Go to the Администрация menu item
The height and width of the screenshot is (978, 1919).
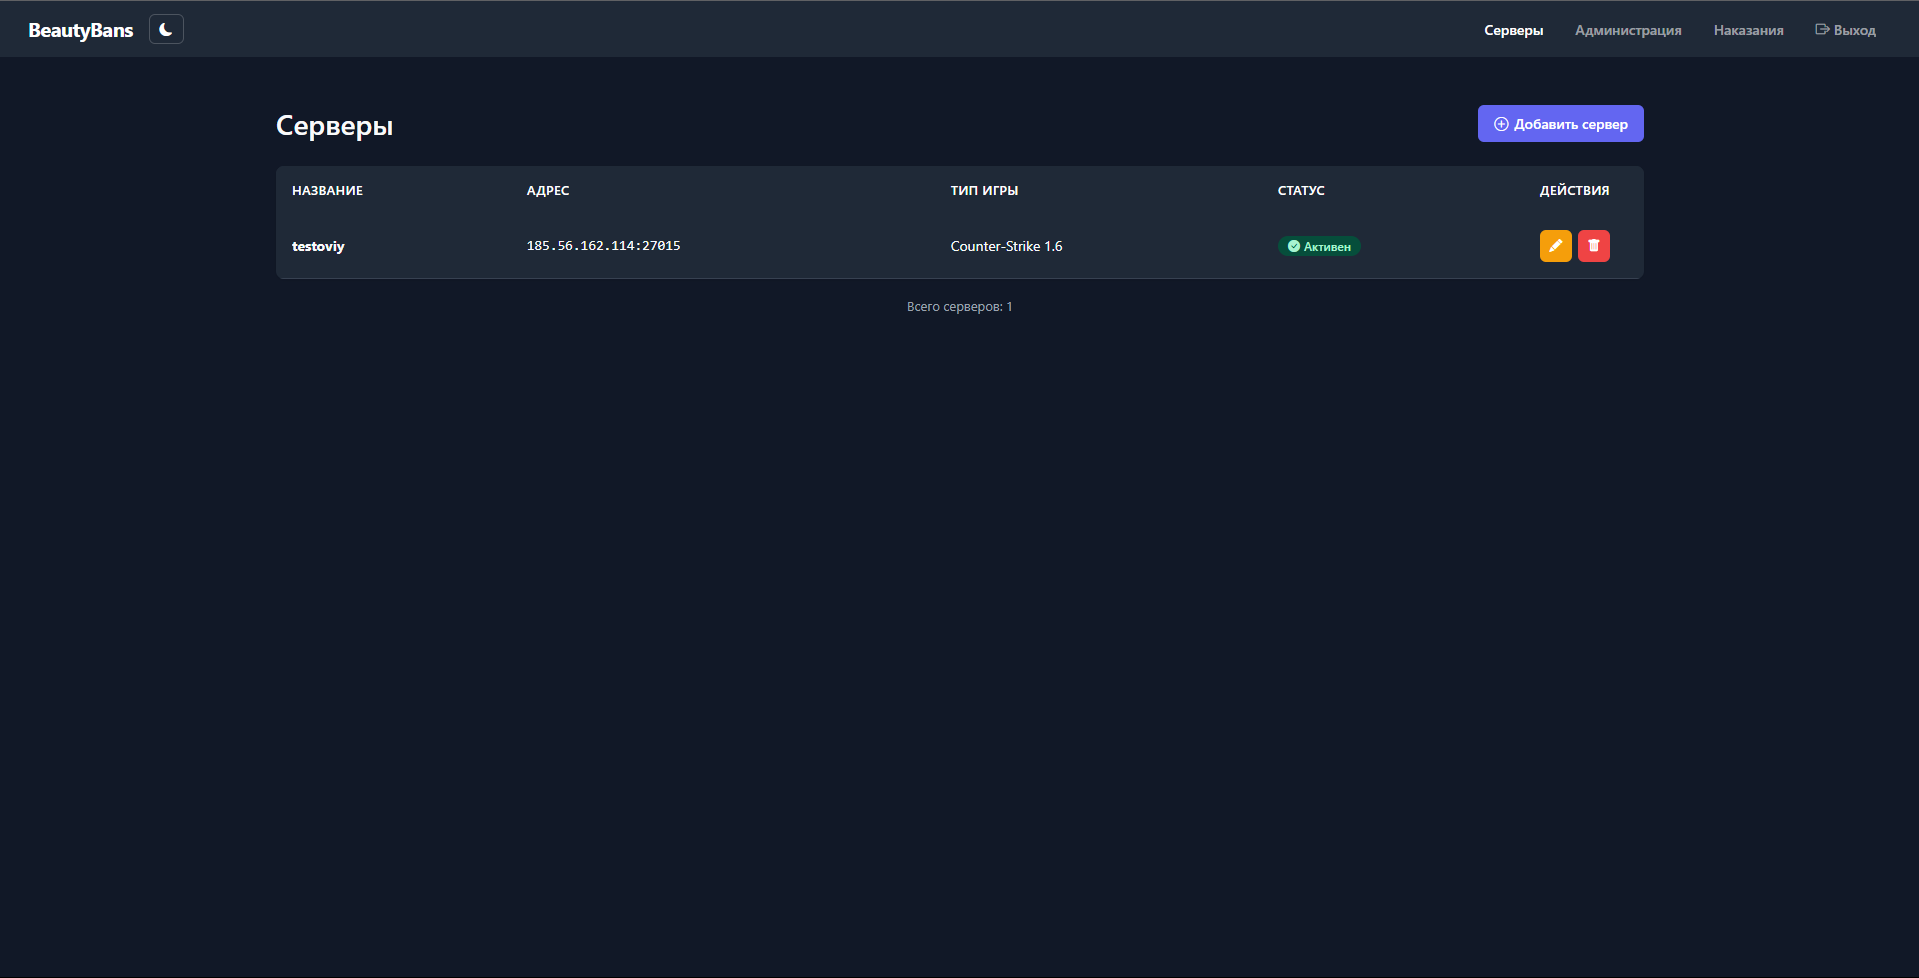(1628, 30)
